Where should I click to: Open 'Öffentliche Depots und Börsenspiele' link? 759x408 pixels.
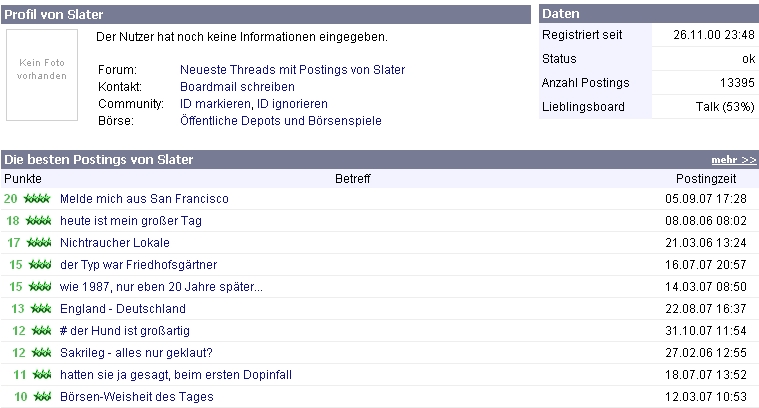pos(280,121)
